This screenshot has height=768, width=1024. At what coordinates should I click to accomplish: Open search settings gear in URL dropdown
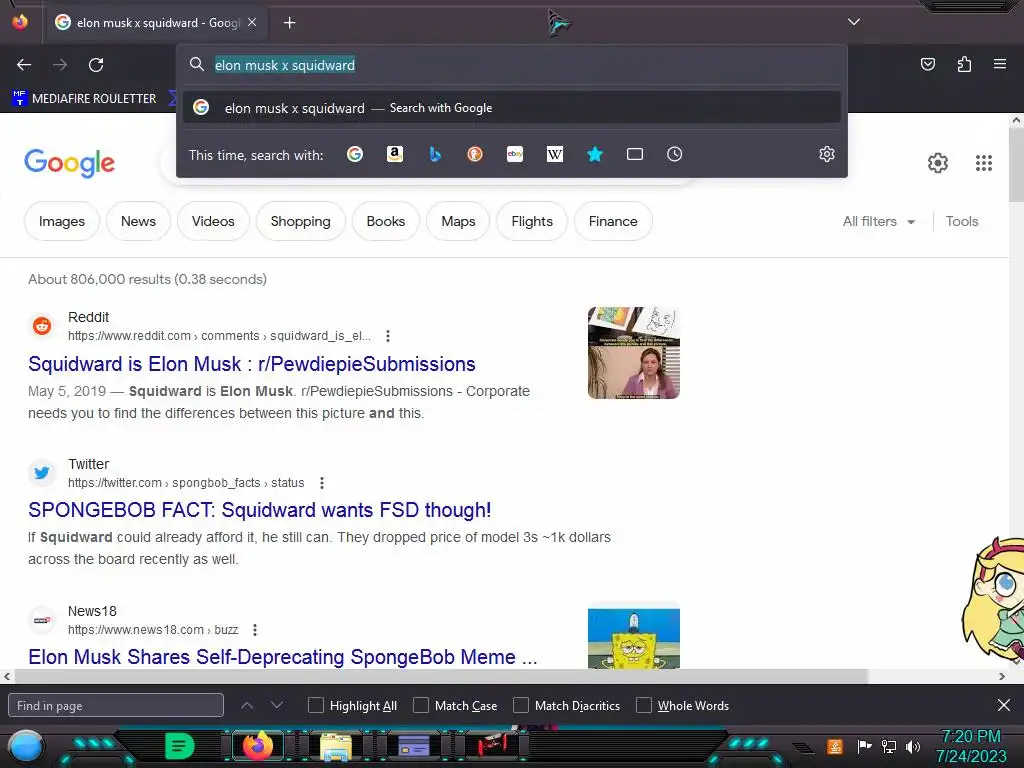[827, 154]
